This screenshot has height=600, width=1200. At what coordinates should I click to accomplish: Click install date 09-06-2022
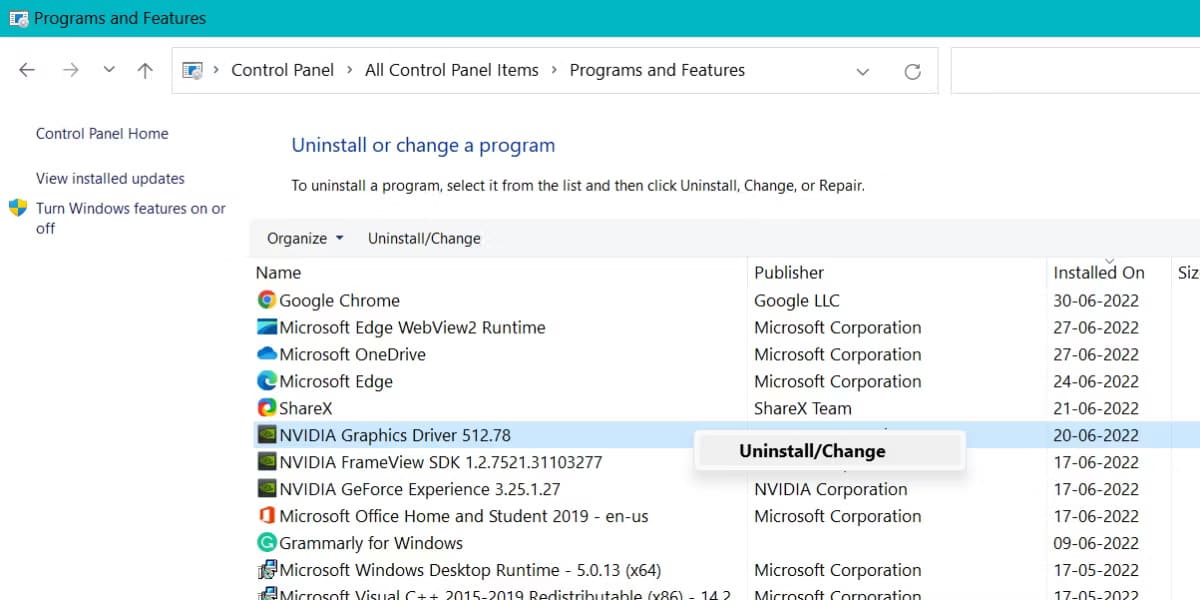coord(1096,543)
